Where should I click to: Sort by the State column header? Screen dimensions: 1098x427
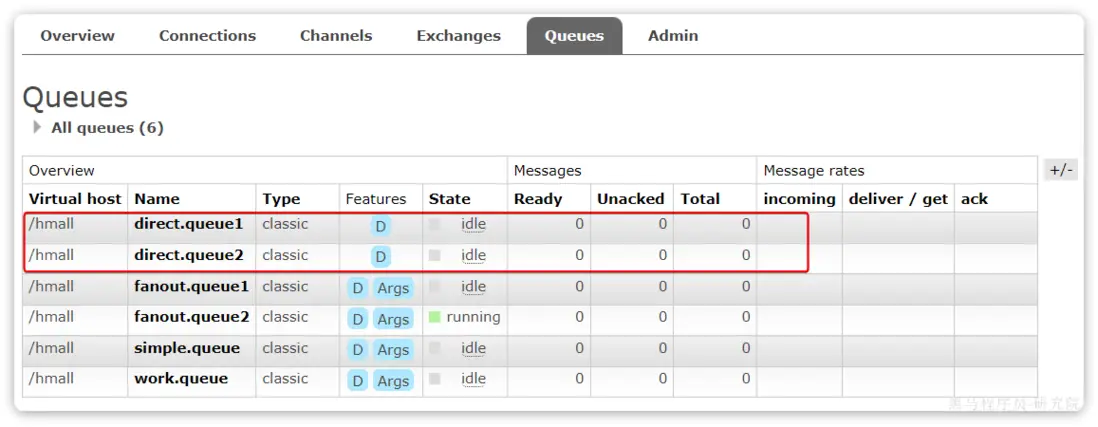449,199
